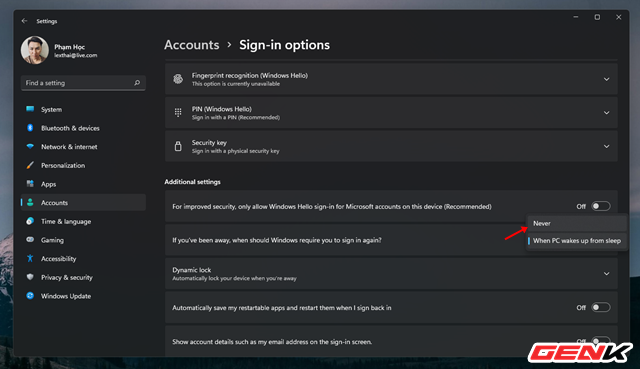Select Accounts in sidebar
Viewport: 640px width, 369px height.
83,202
